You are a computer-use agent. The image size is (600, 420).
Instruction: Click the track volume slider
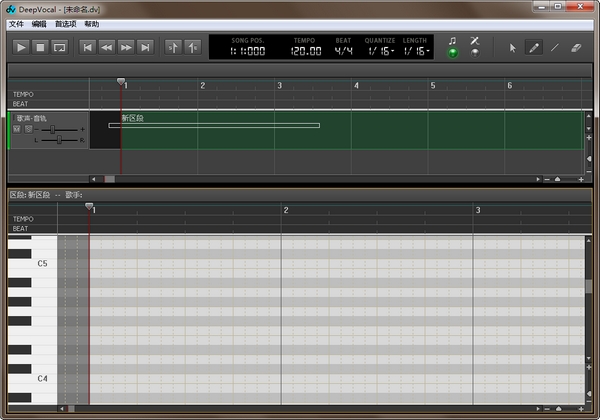pos(53,129)
